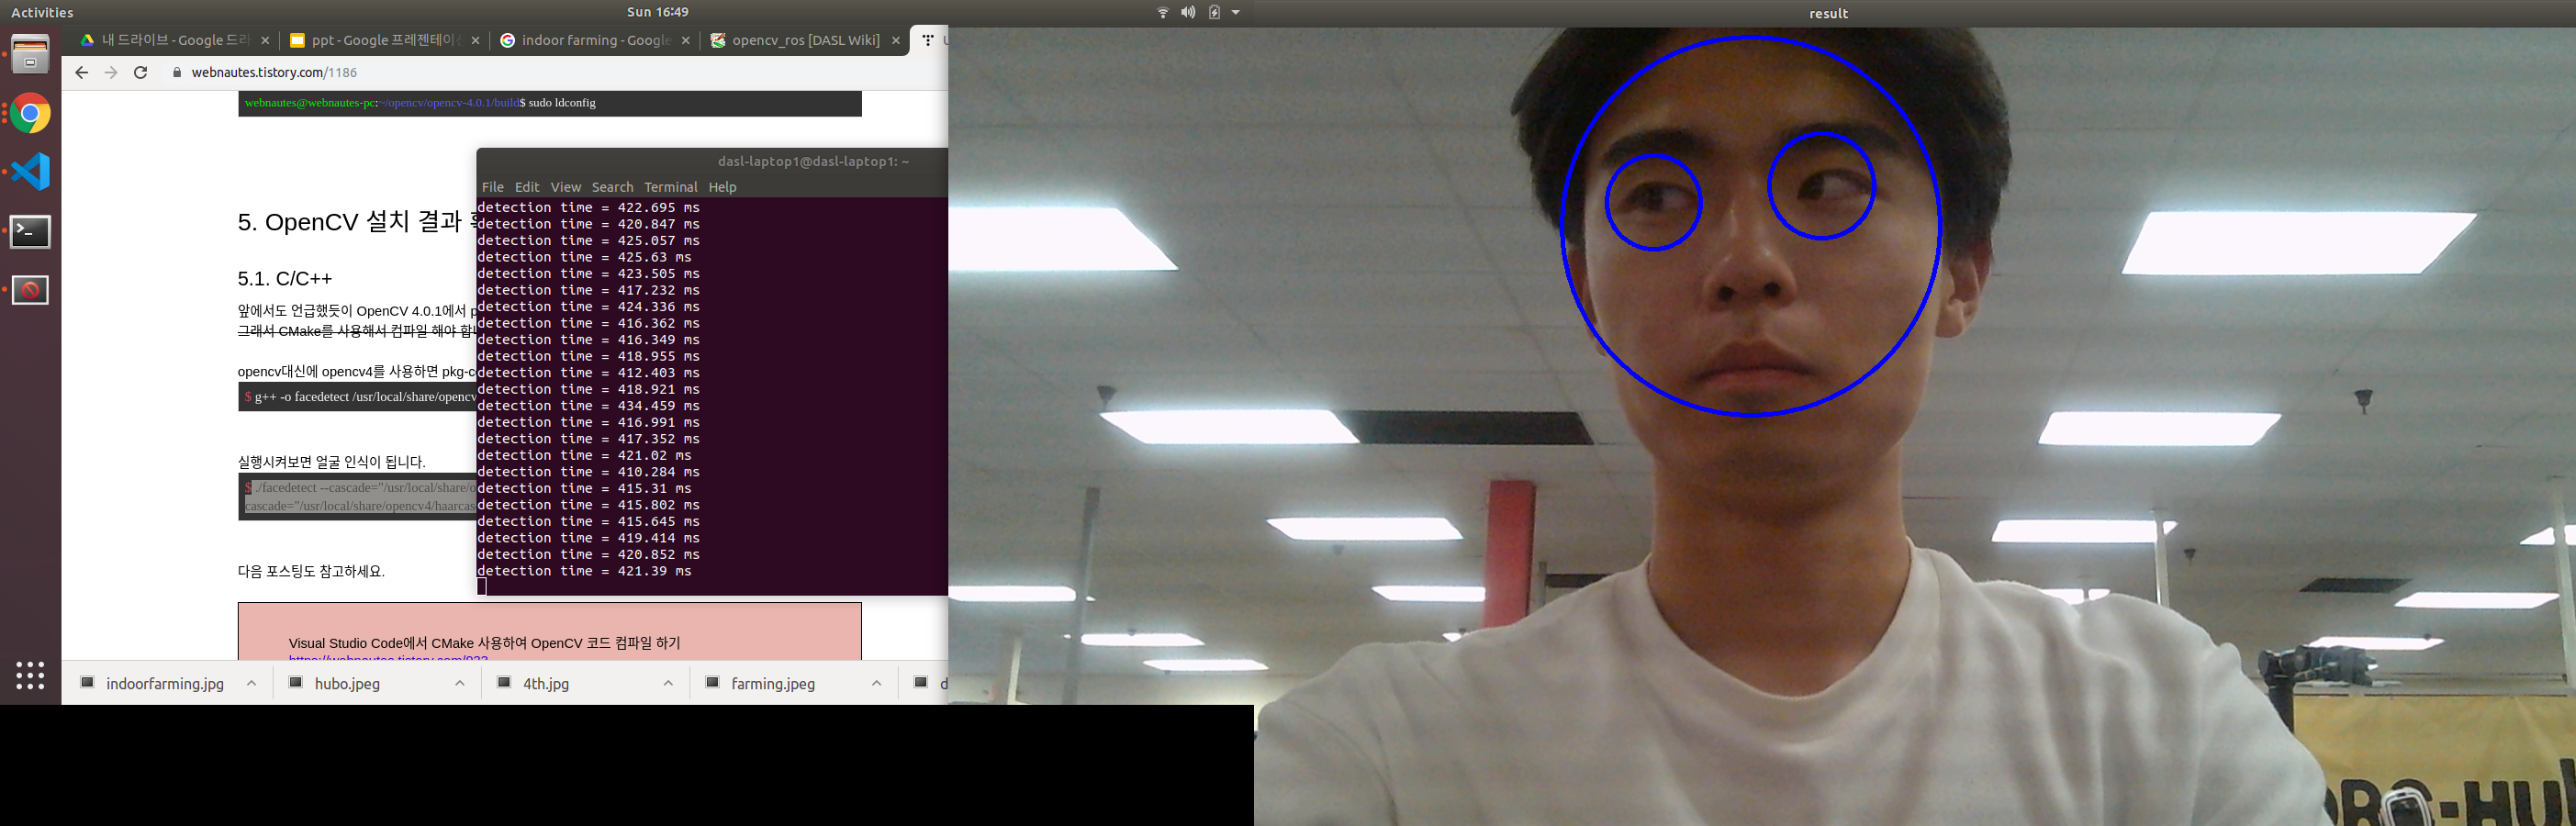
Task: Click the Activities button
Action: pos(42,12)
